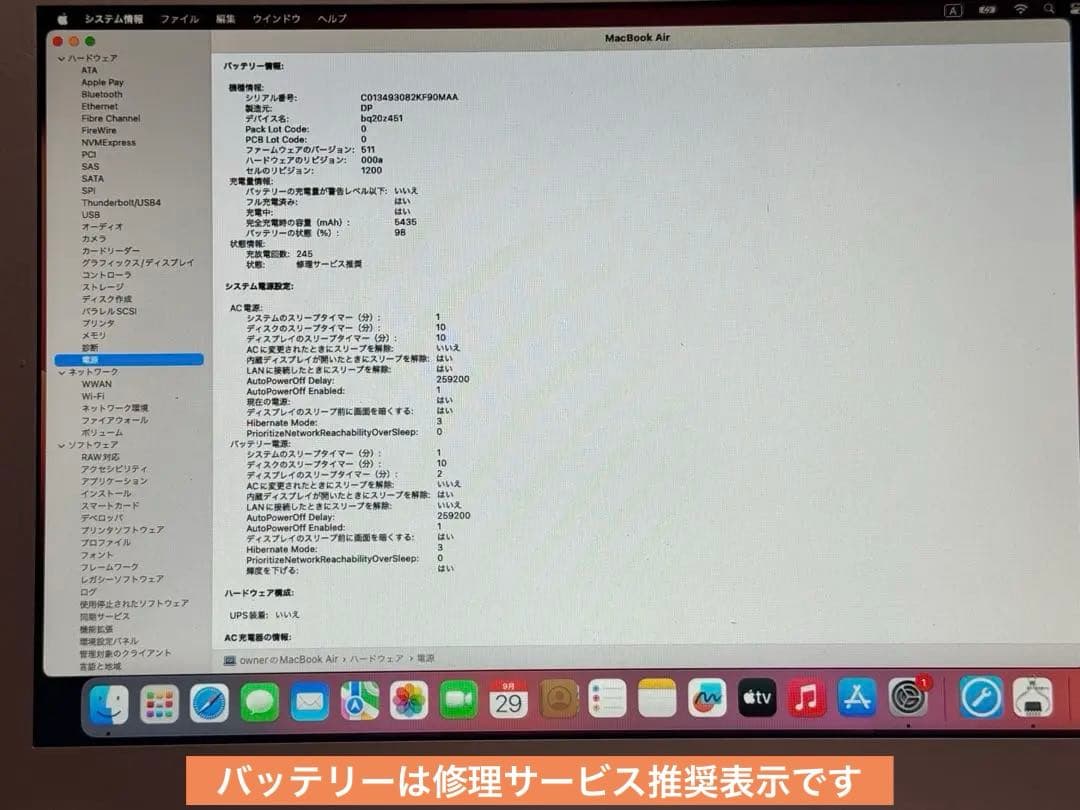Open the ファイル menu
This screenshot has width=1080, height=810.
coord(180,19)
